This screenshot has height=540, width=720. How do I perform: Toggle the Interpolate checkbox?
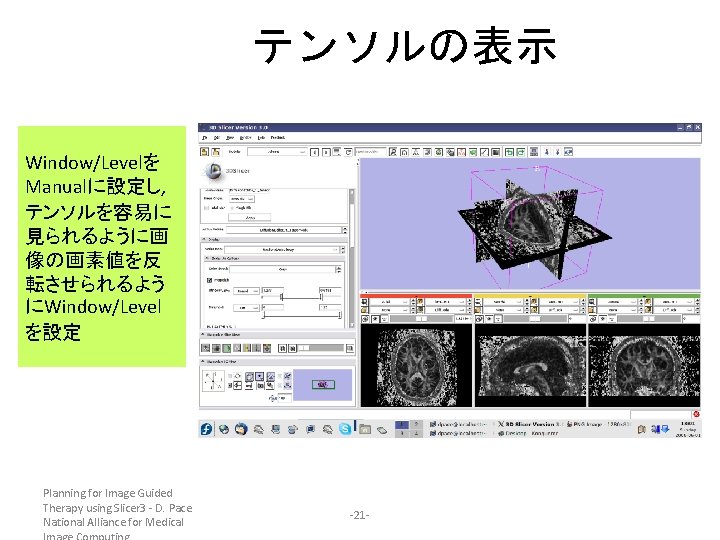(210, 280)
